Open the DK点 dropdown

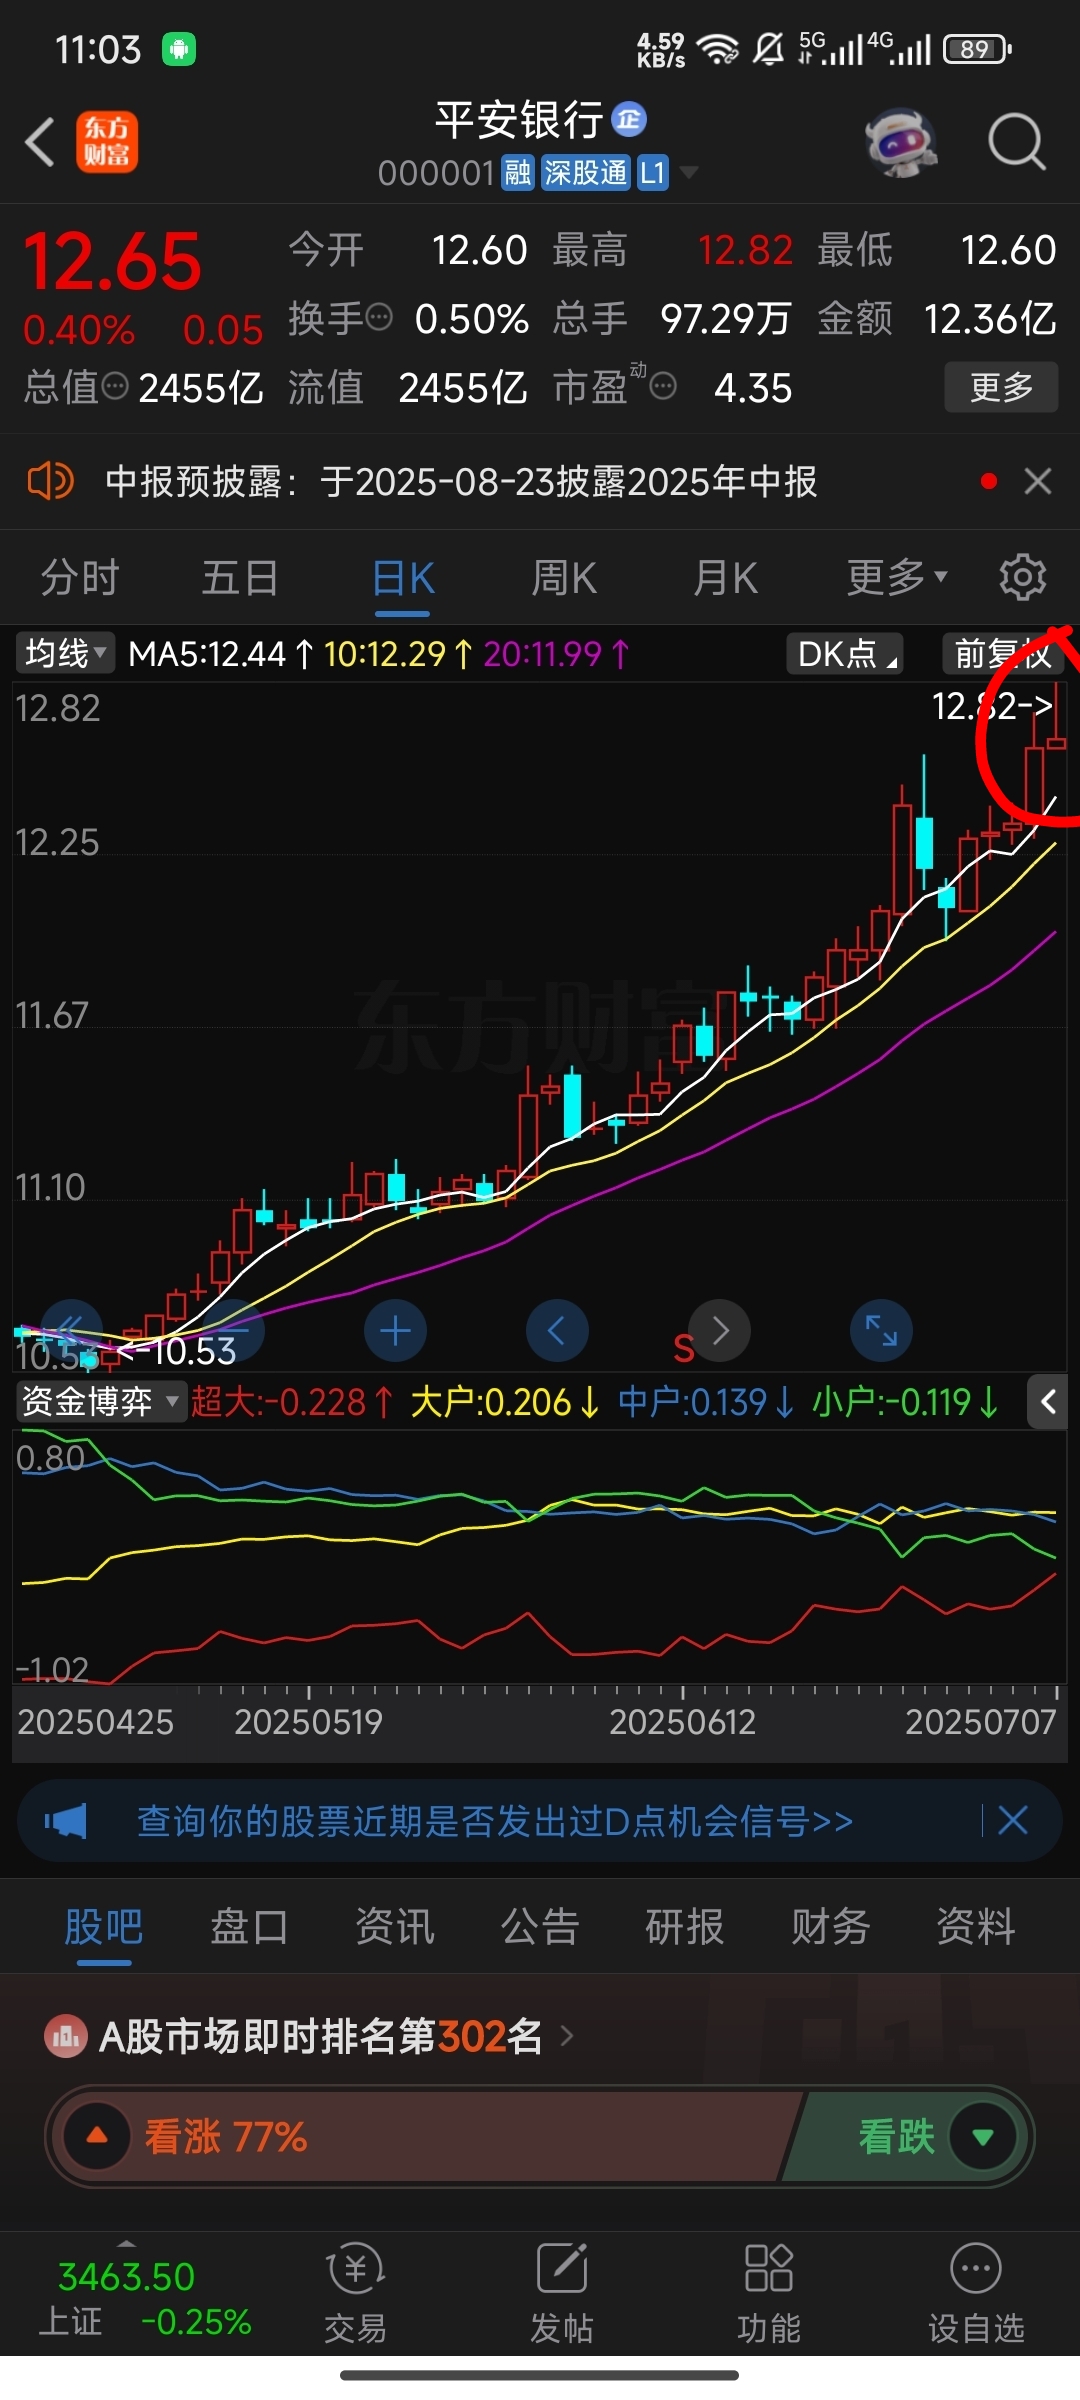click(x=844, y=654)
